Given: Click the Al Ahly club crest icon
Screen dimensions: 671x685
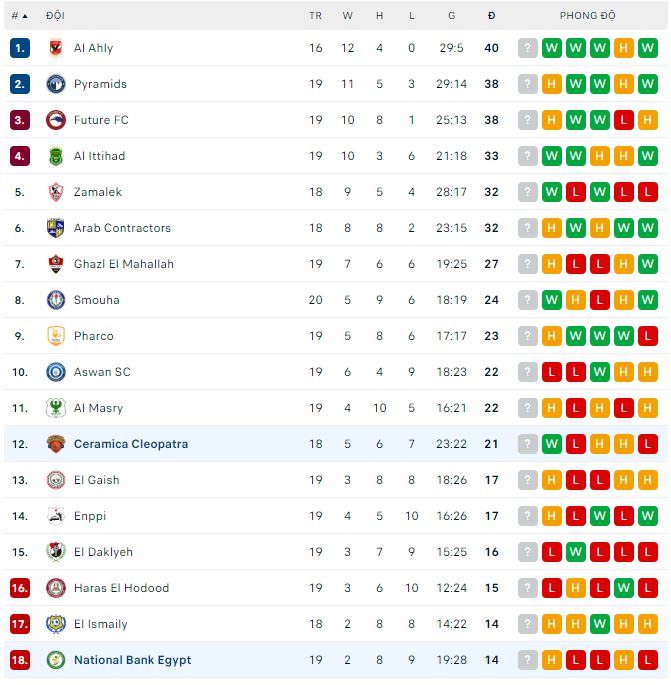Looking at the screenshot, I should 56,48.
